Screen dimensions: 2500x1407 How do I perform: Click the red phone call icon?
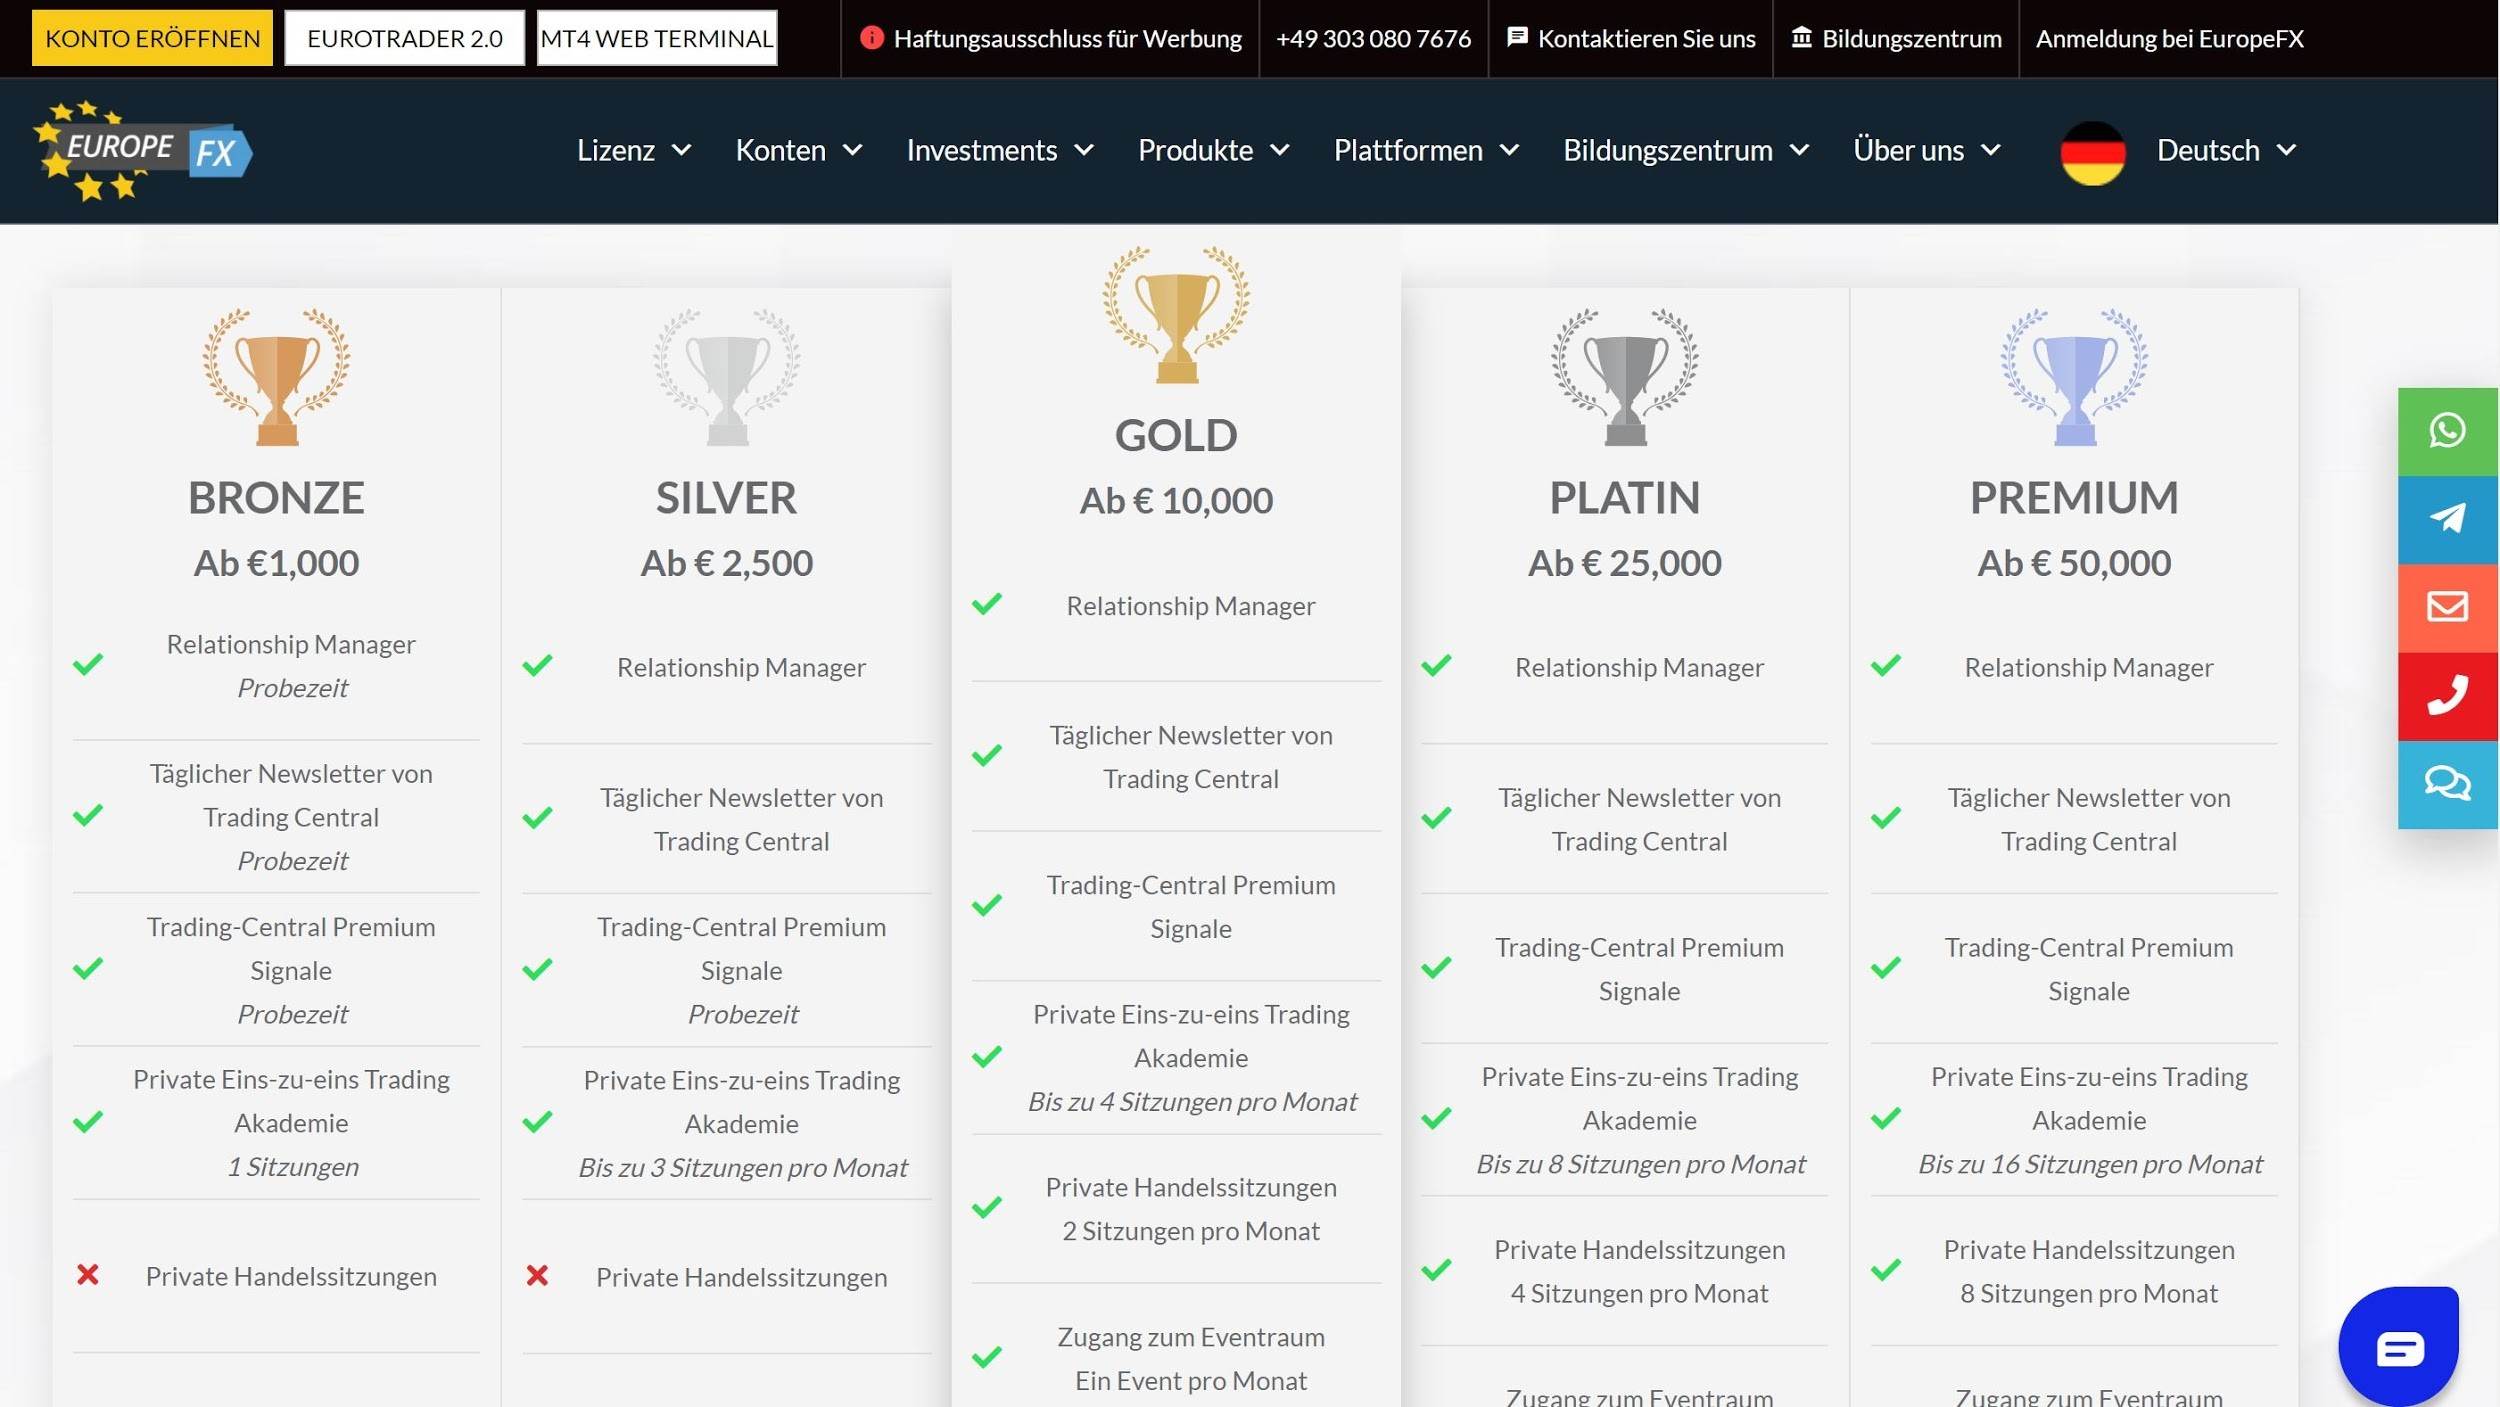(x=2446, y=695)
